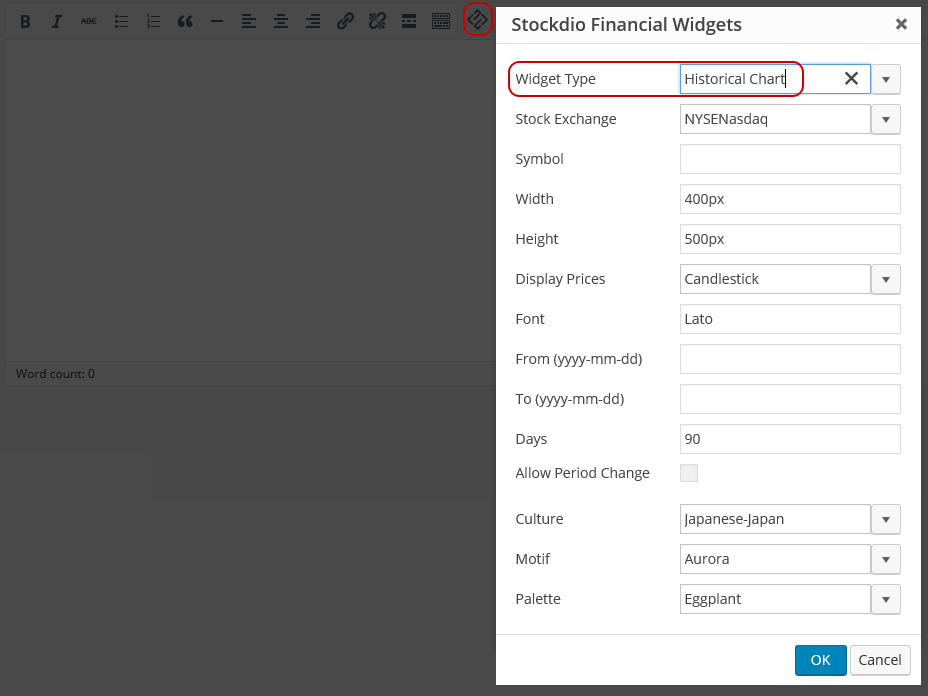
Task: Confirm with the OK button
Action: click(x=820, y=660)
